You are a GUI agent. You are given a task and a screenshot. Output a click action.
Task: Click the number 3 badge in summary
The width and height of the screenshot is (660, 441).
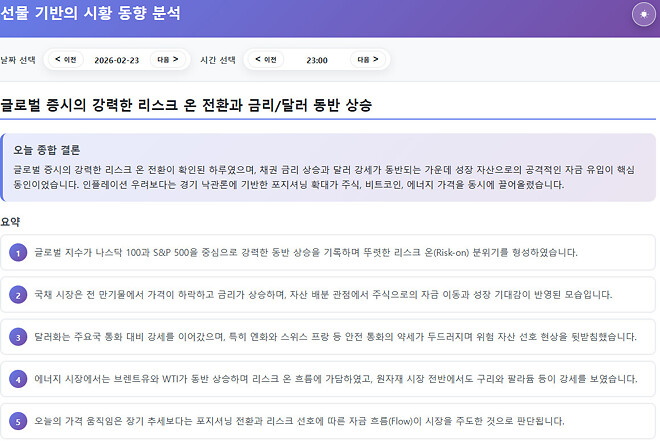18,337
